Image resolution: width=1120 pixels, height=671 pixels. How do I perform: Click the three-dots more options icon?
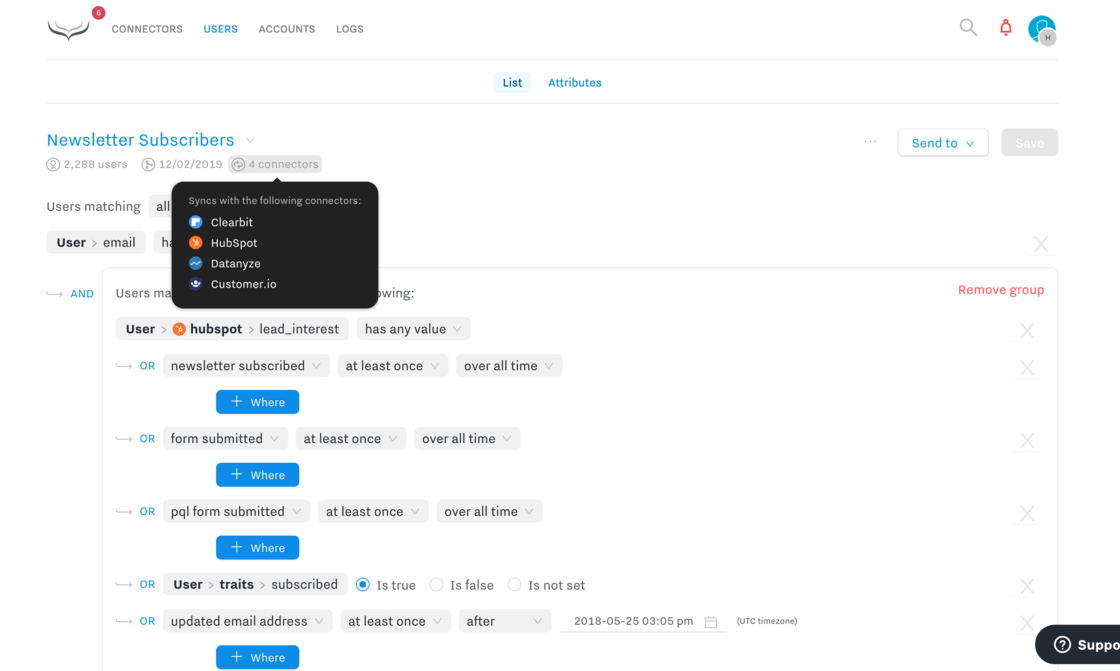(870, 142)
